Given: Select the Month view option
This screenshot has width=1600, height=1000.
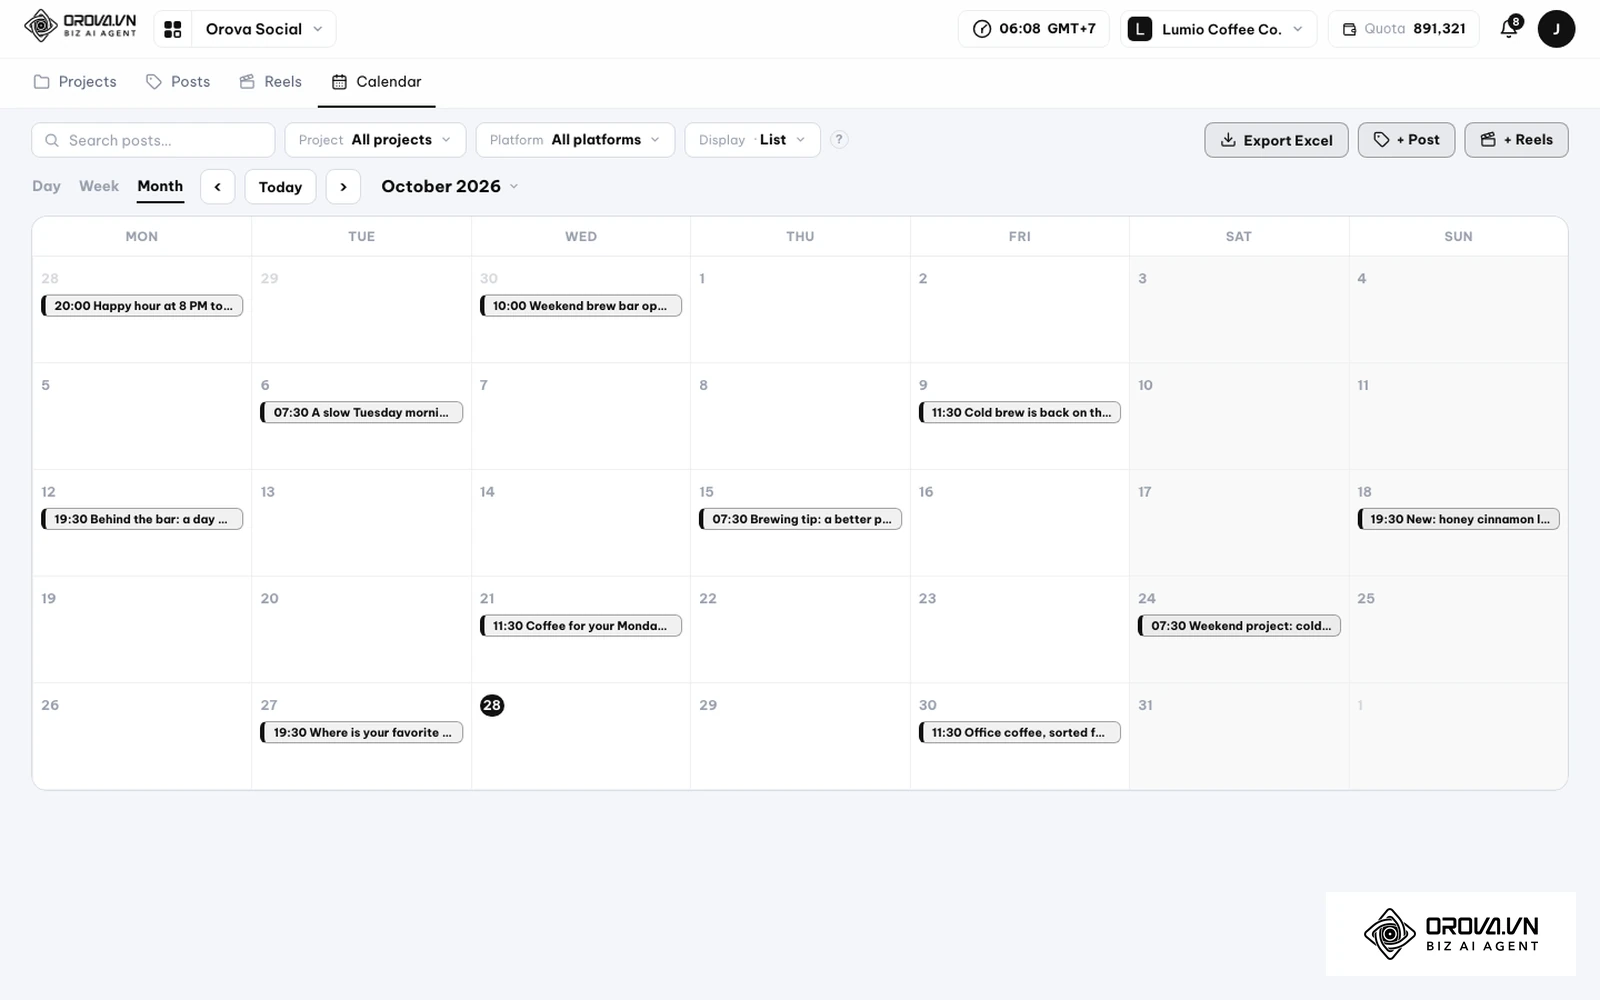Looking at the screenshot, I should pos(160,186).
